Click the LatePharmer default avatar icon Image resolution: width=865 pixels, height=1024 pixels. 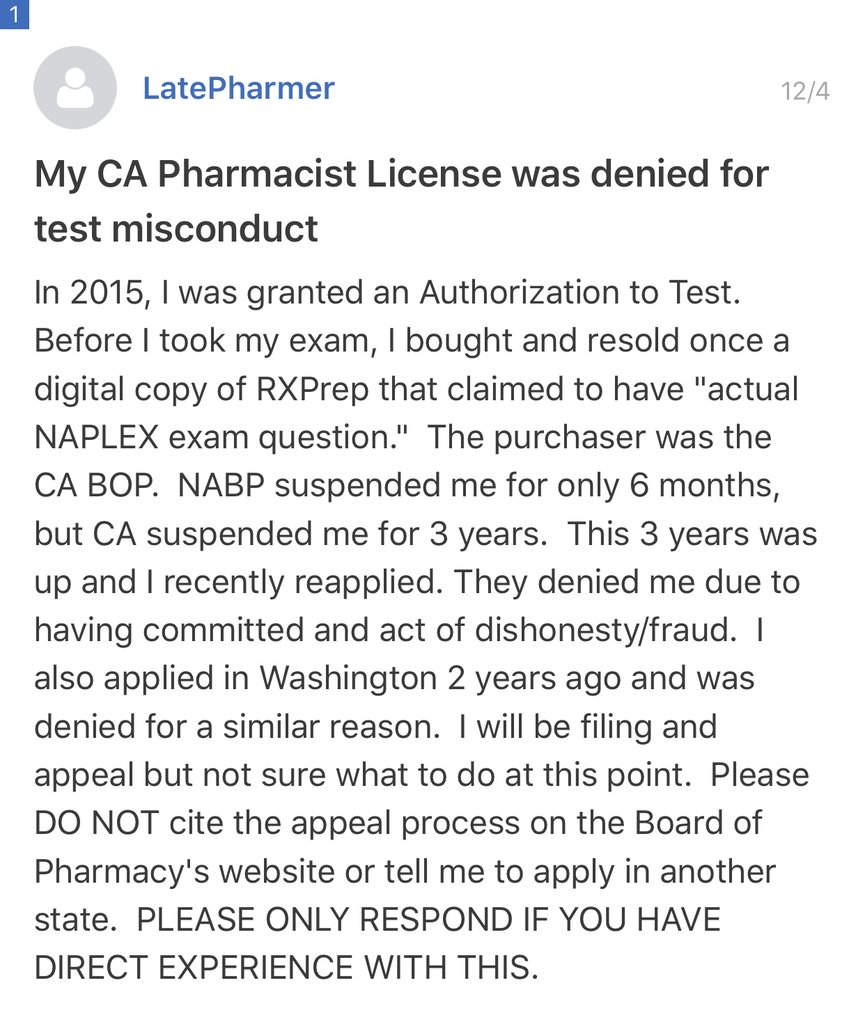(x=75, y=88)
